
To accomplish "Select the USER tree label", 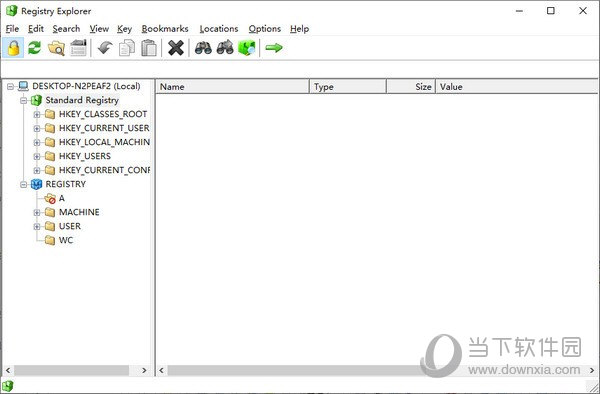I will pos(70,226).
